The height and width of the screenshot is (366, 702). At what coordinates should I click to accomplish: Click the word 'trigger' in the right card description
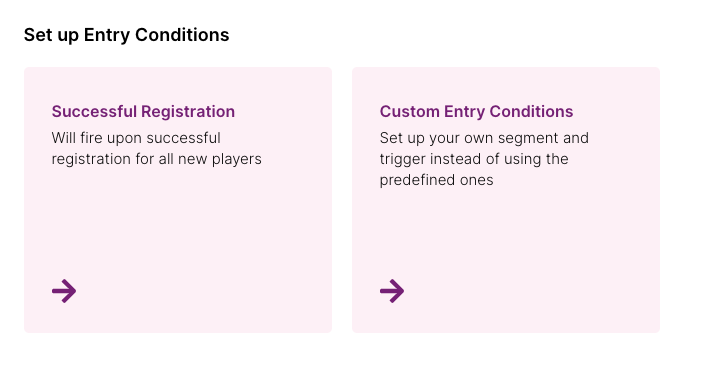[x=402, y=159]
